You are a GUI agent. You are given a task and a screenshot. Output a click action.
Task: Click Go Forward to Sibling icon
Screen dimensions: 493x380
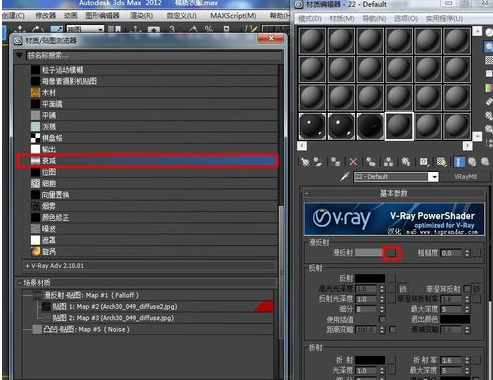tap(485, 162)
